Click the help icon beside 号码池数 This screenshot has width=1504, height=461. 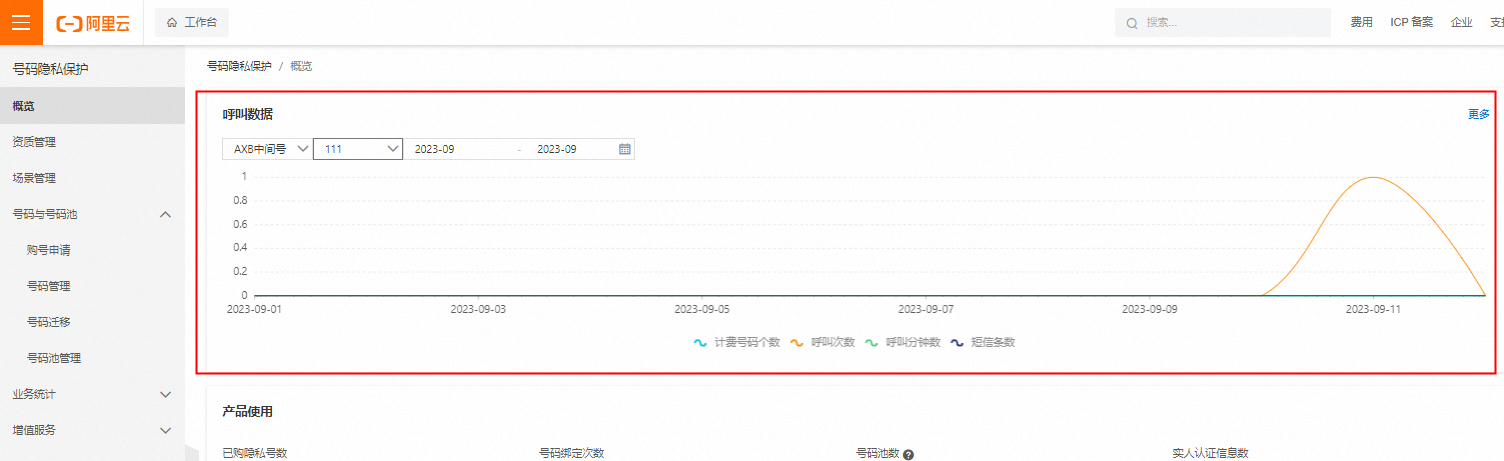[x=909, y=454]
